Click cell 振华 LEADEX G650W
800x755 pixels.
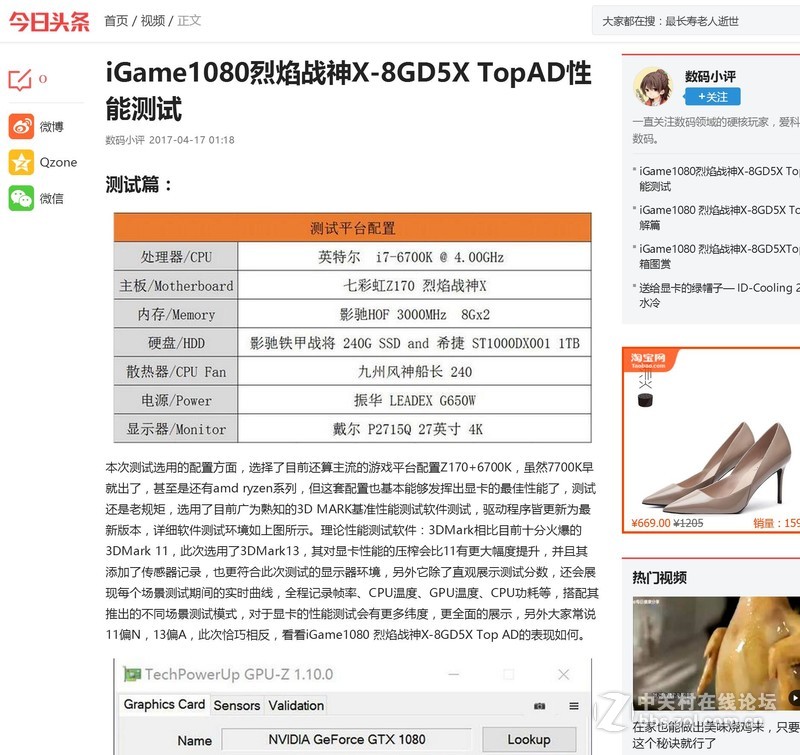414,400
